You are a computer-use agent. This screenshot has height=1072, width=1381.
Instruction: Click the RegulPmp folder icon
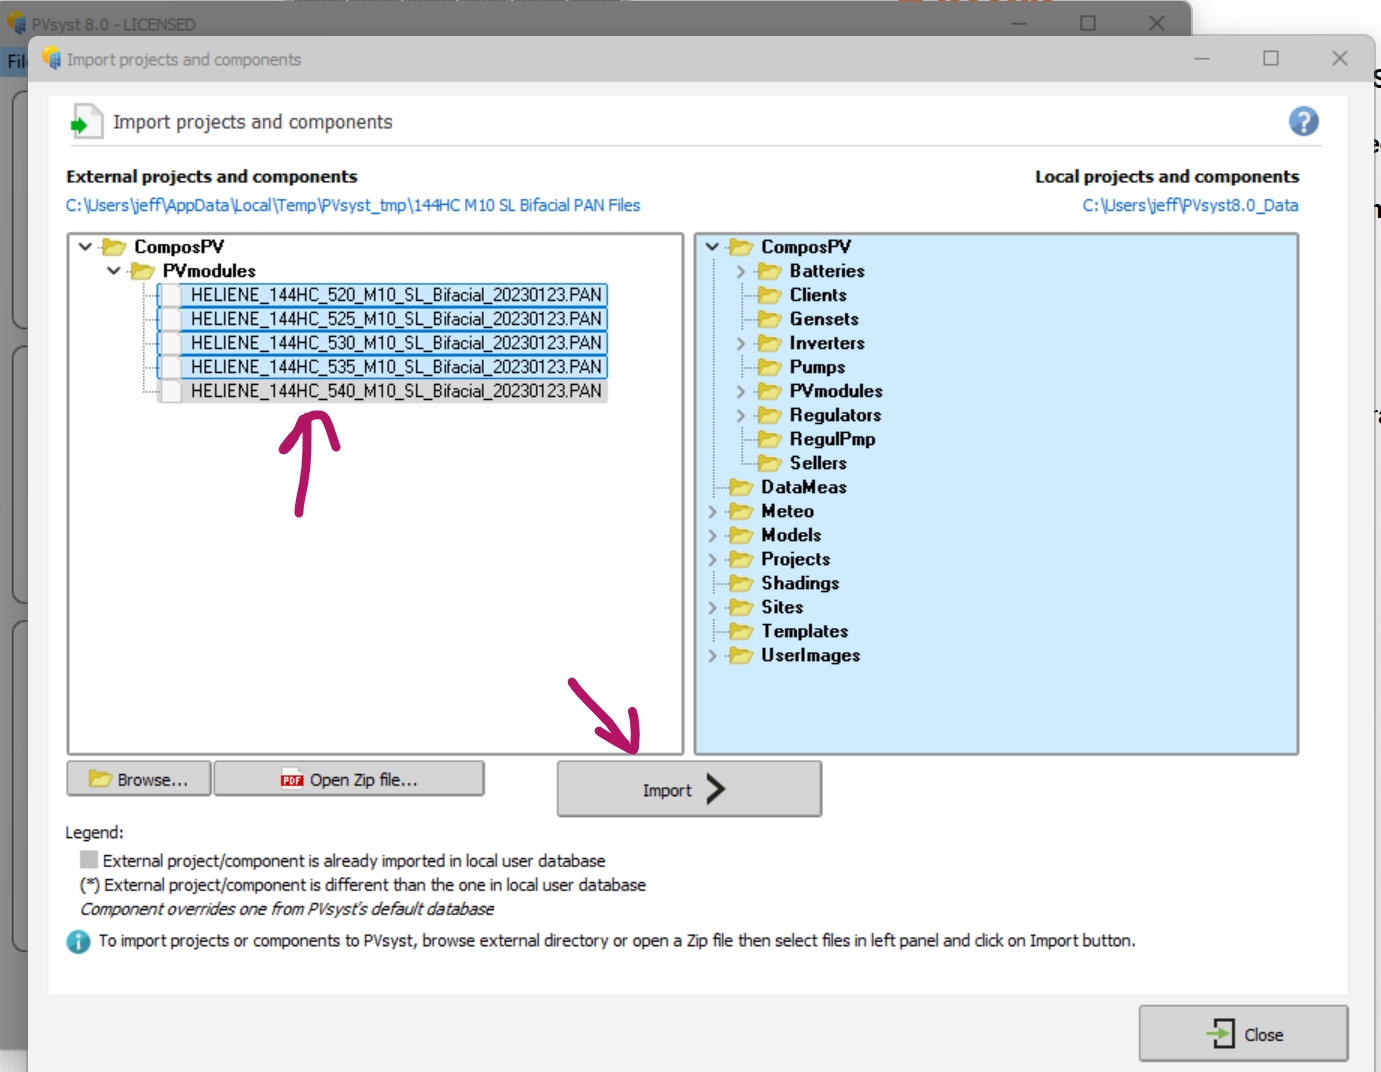tap(769, 439)
